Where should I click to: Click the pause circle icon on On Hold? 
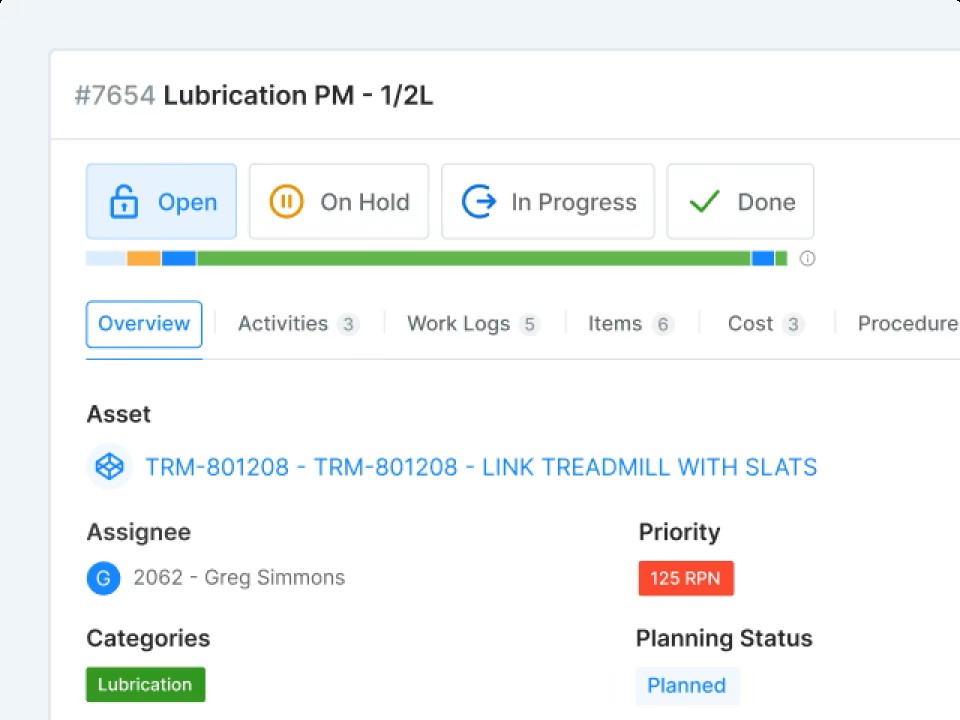click(286, 202)
